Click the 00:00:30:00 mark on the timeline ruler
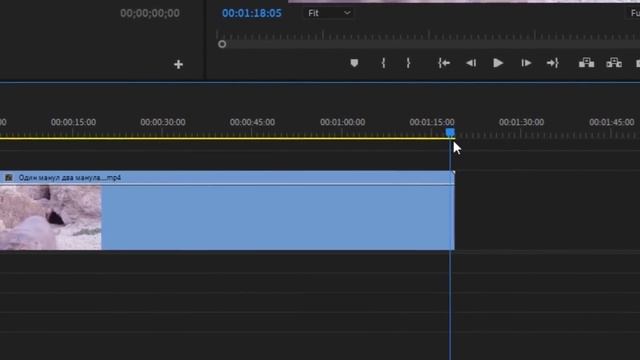 point(163,122)
